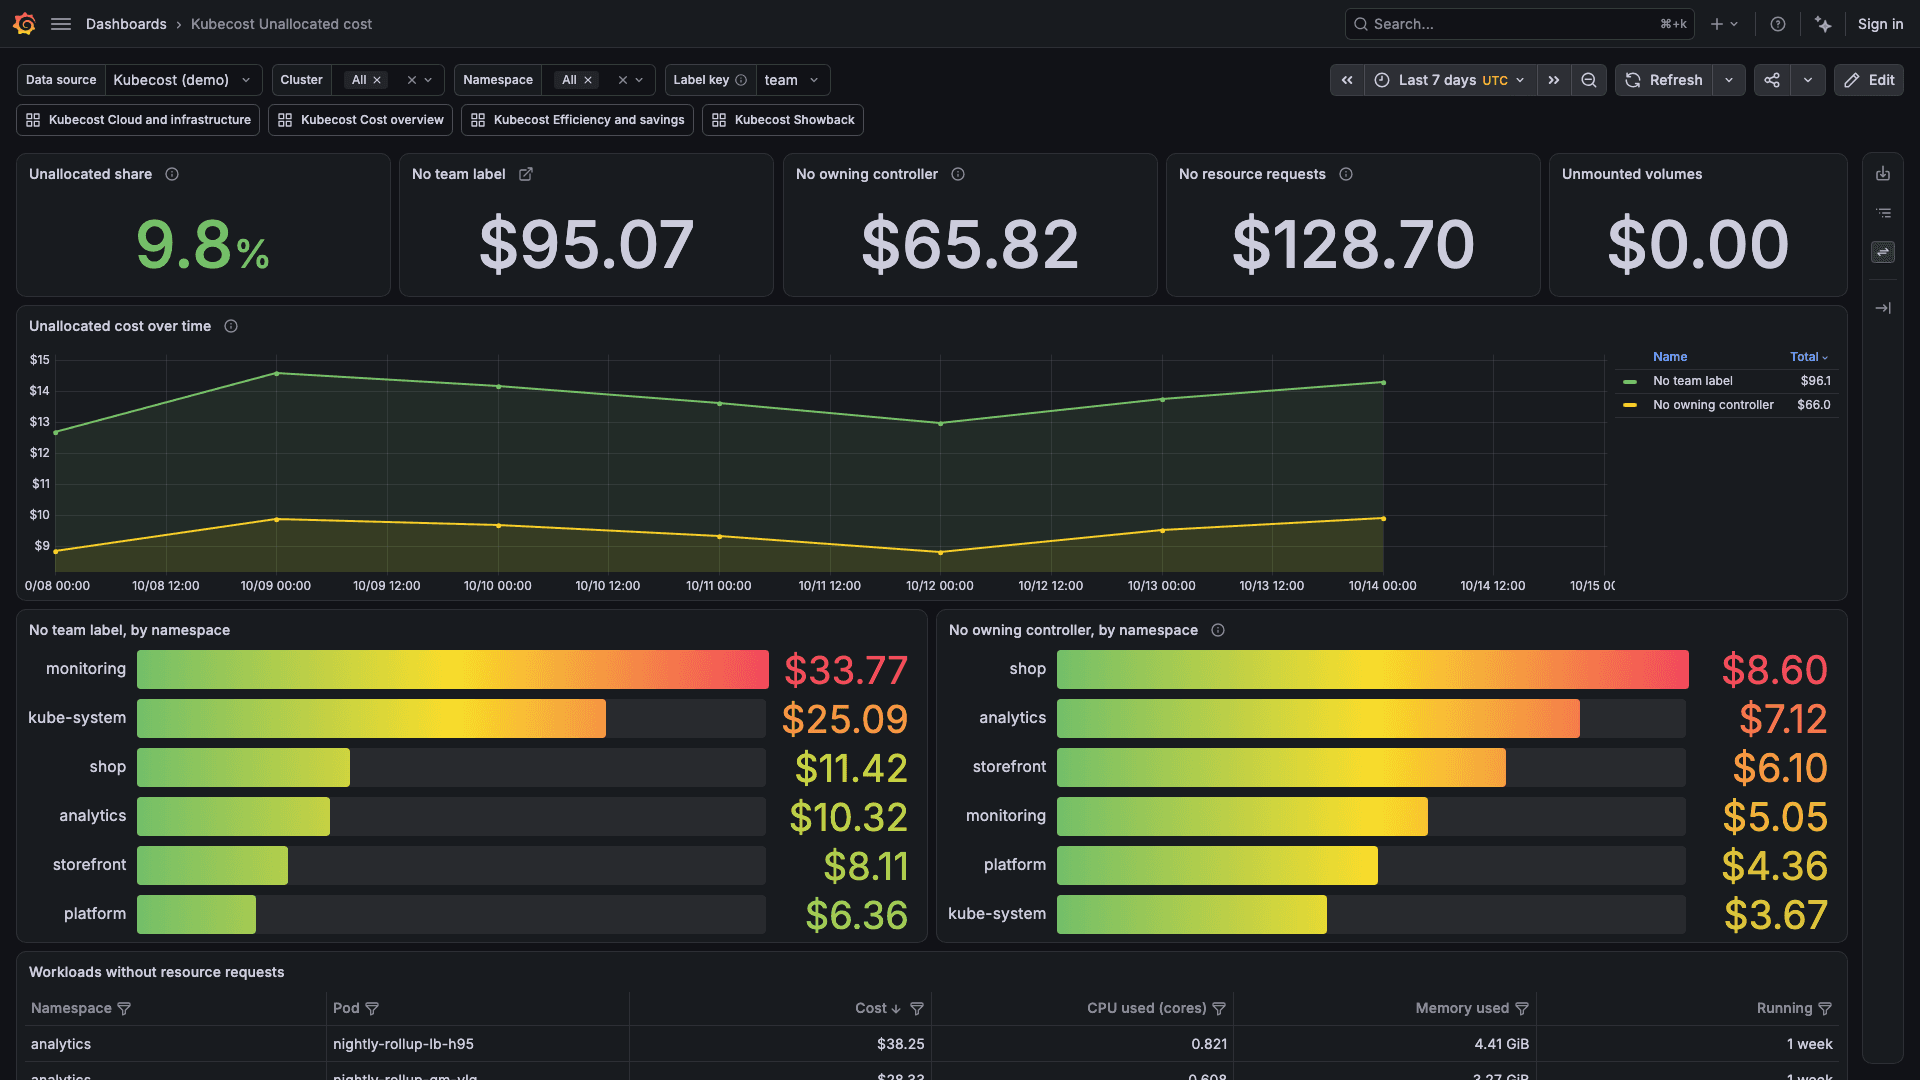Open Kubecost Efficiency and savings dashboard
The height and width of the screenshot is (1080, 1920).
point(578,120)
